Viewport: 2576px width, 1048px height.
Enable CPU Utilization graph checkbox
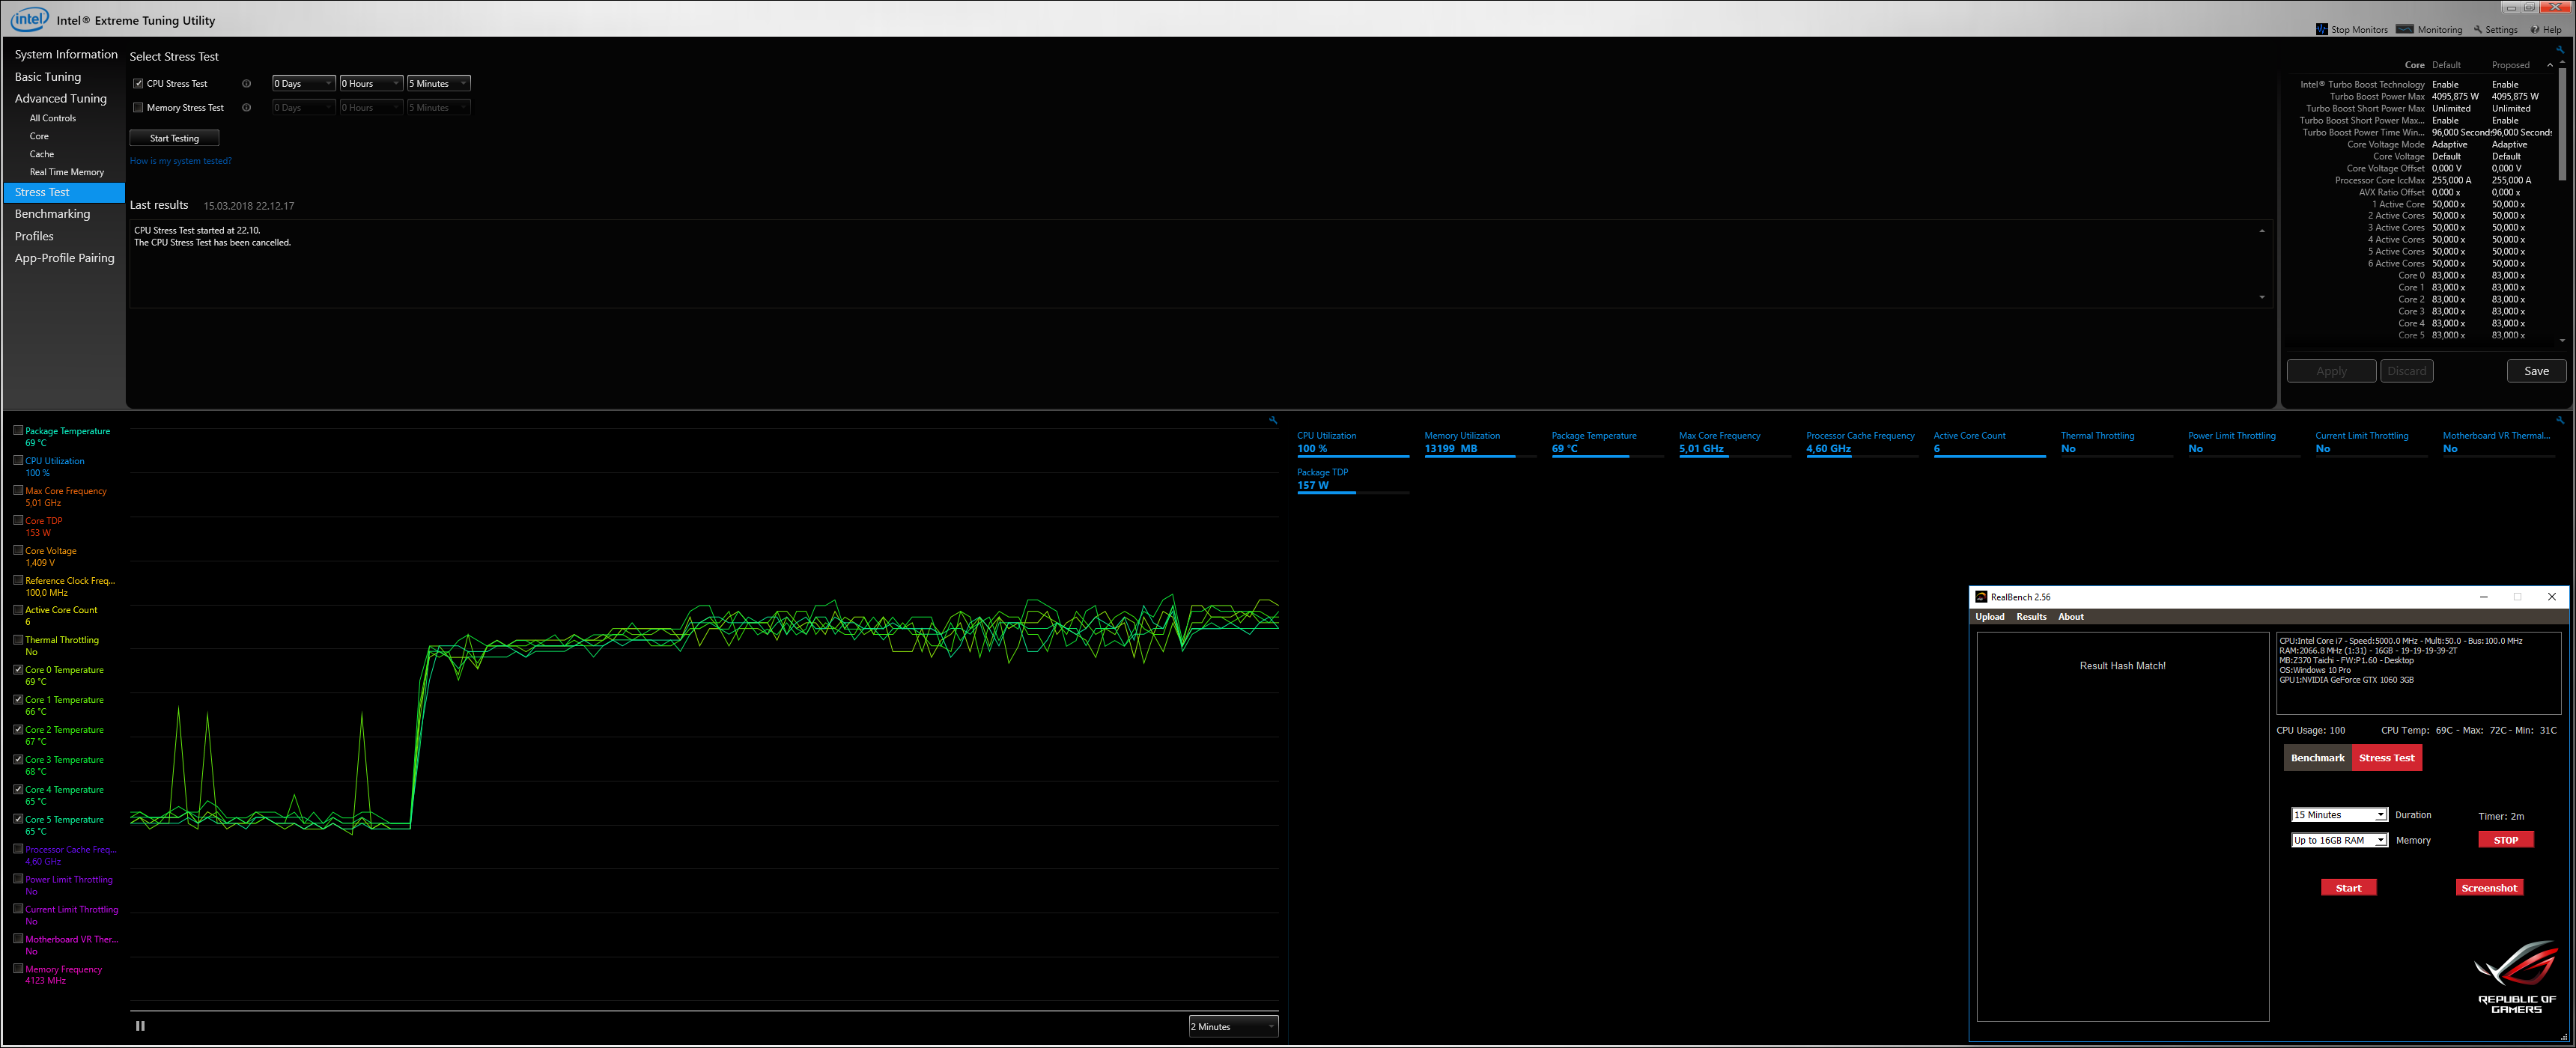point(18,460)
